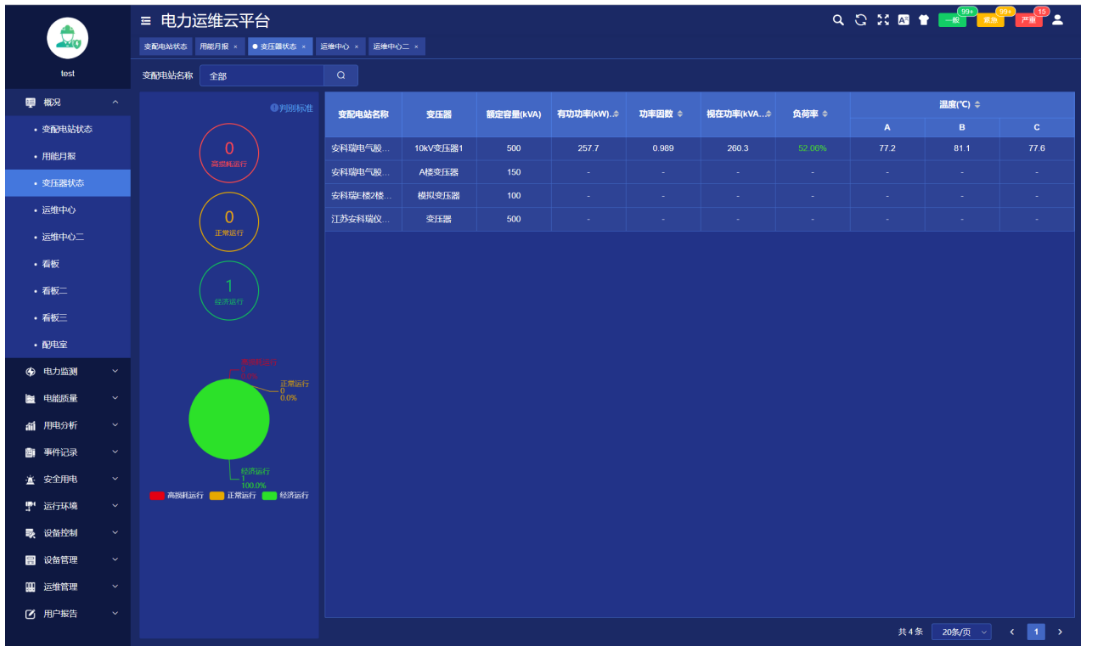Toggle fullscreen with the expand icon
This screenshot has height=653, width=1093.
882,20
